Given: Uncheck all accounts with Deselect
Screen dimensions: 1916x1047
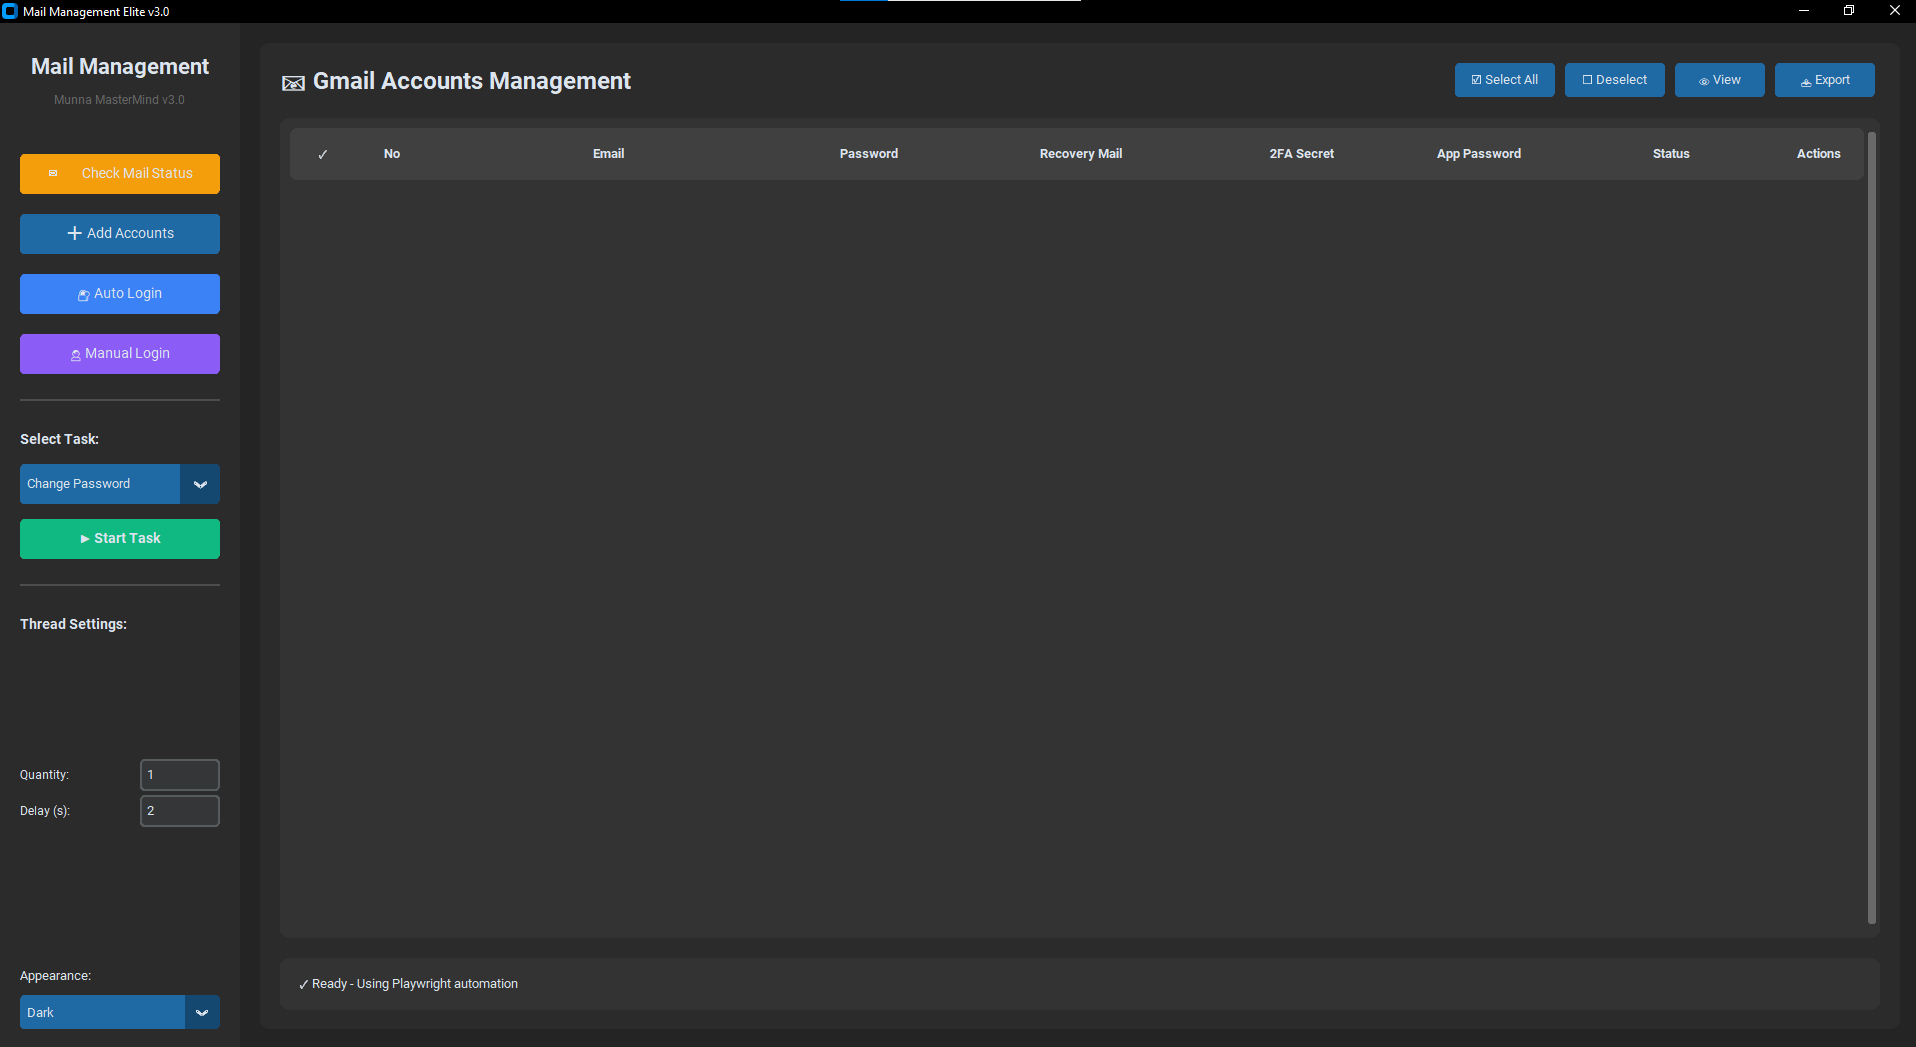Looking at the screenshot, I should tap(1615, 80).
